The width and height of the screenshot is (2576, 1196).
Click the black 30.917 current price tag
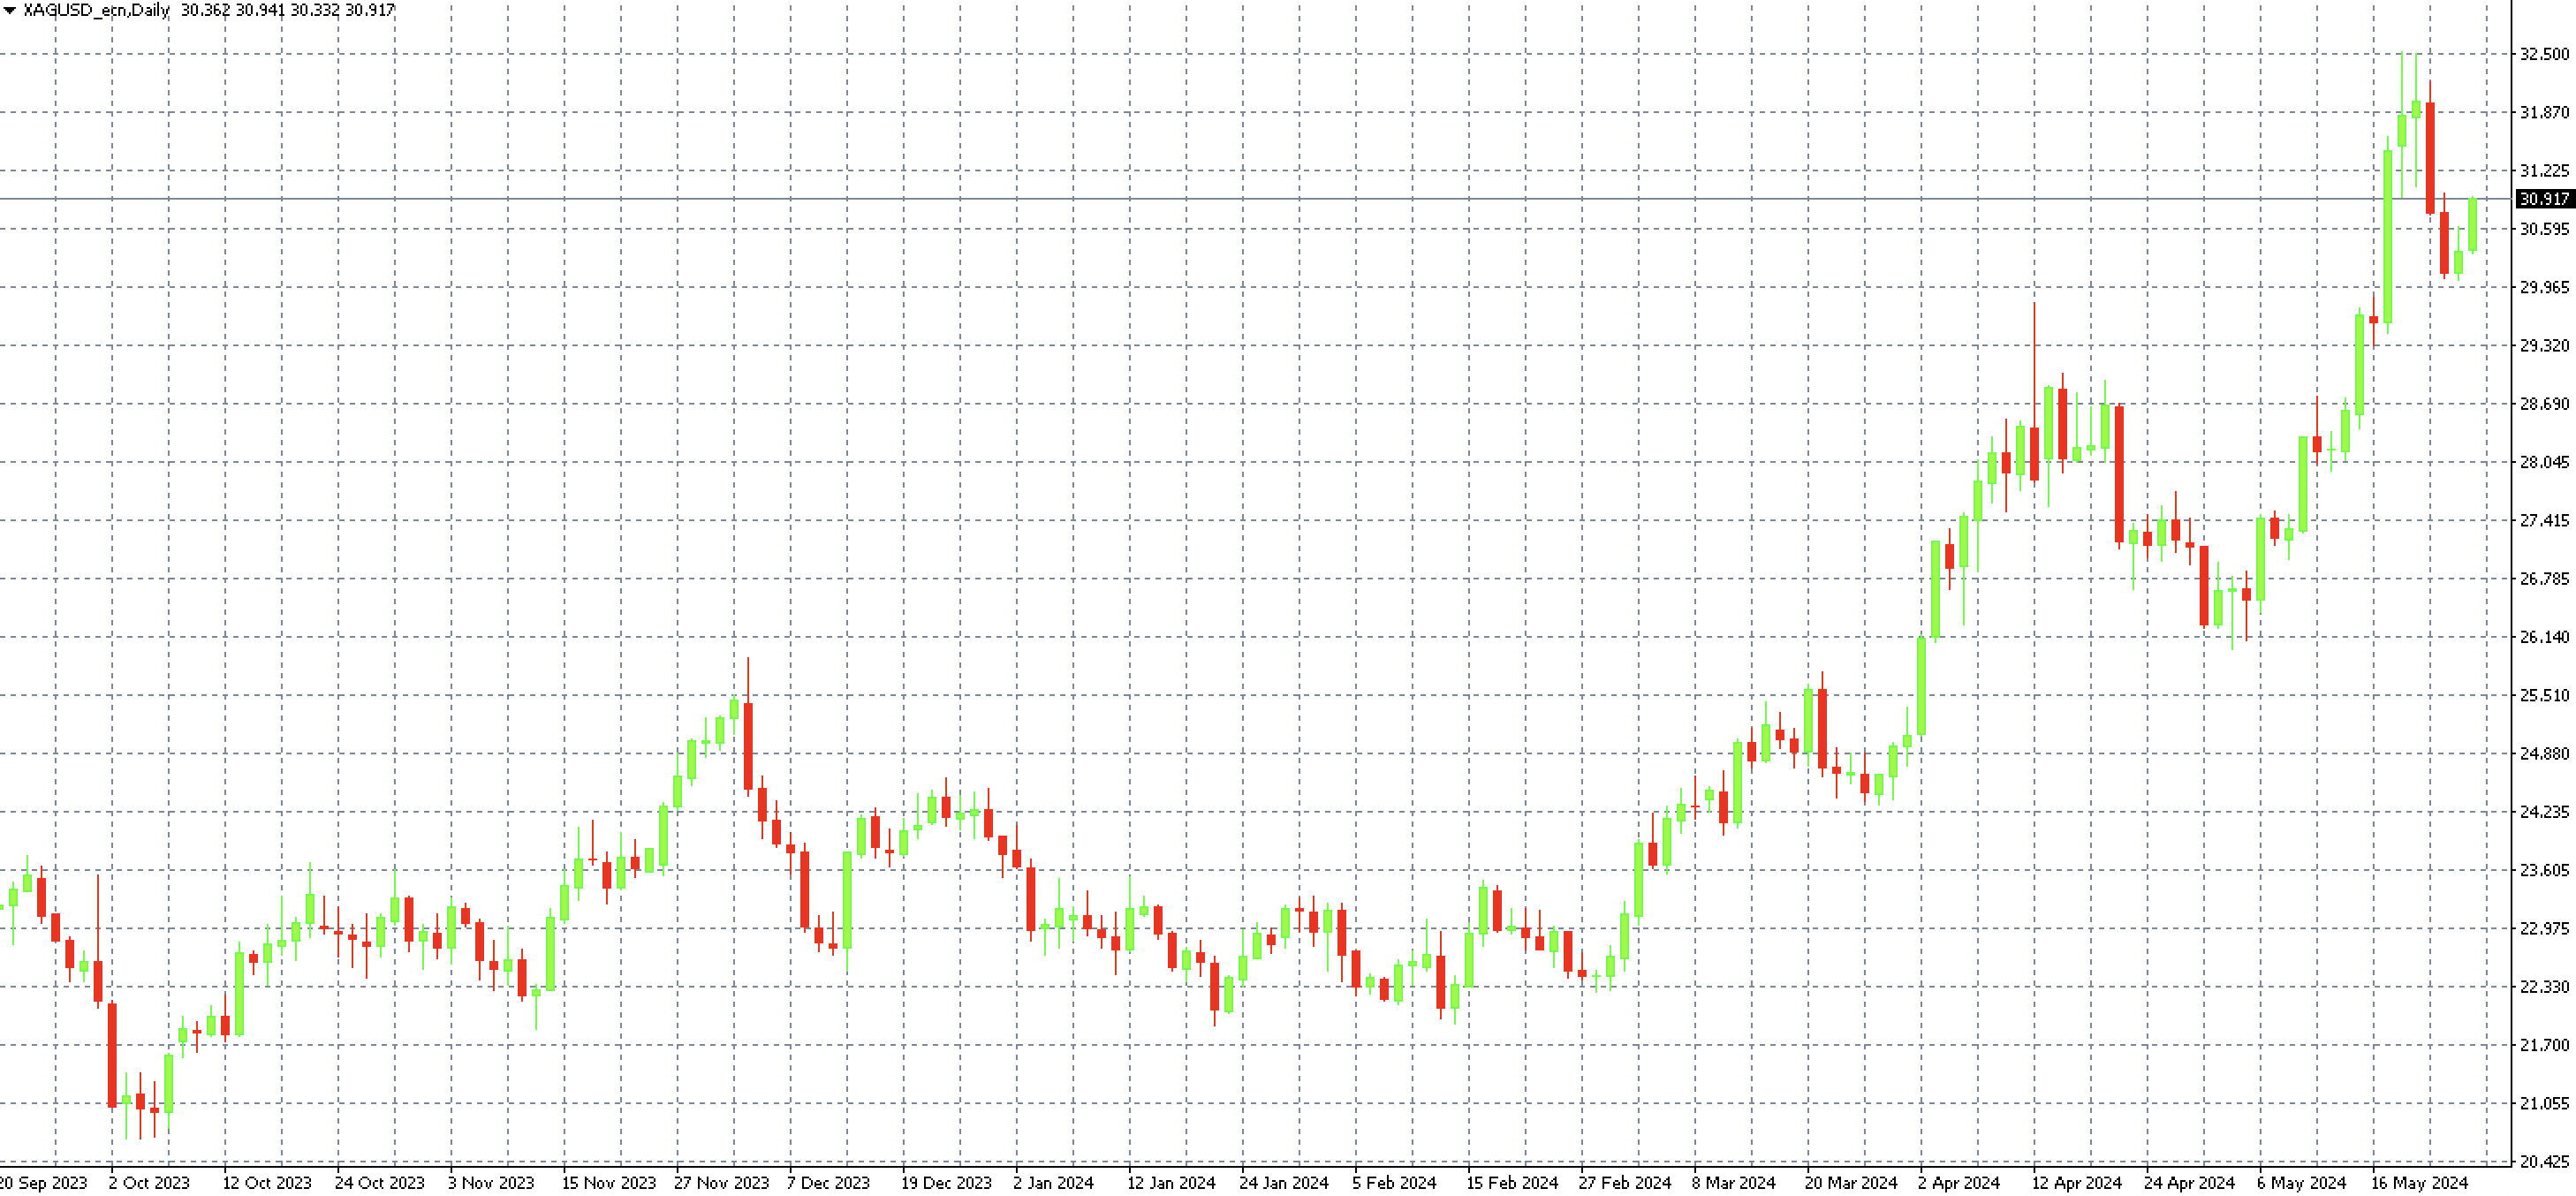(2542, 199)
